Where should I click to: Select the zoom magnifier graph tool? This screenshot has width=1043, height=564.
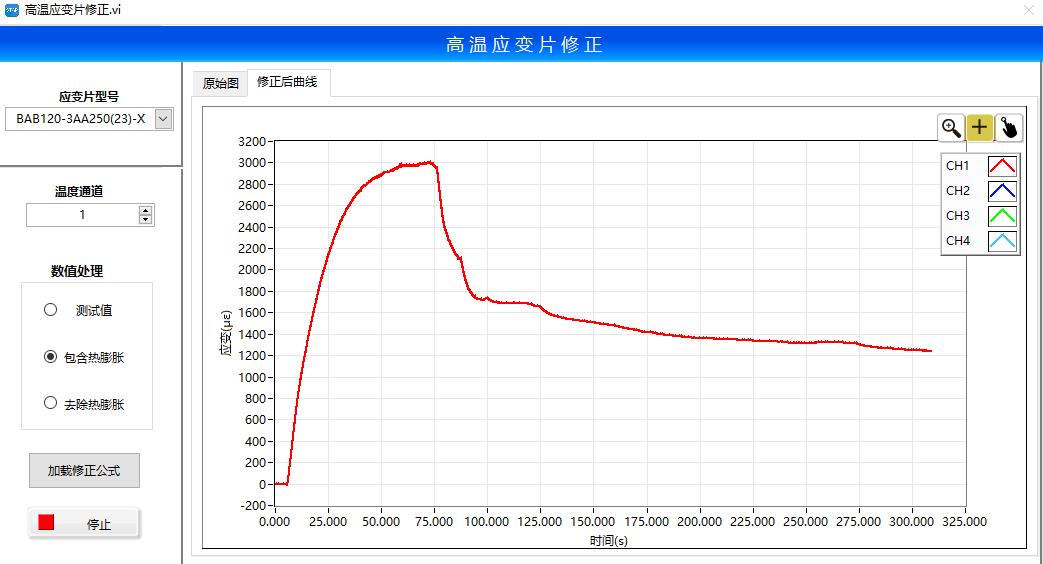tap(951, 127)
